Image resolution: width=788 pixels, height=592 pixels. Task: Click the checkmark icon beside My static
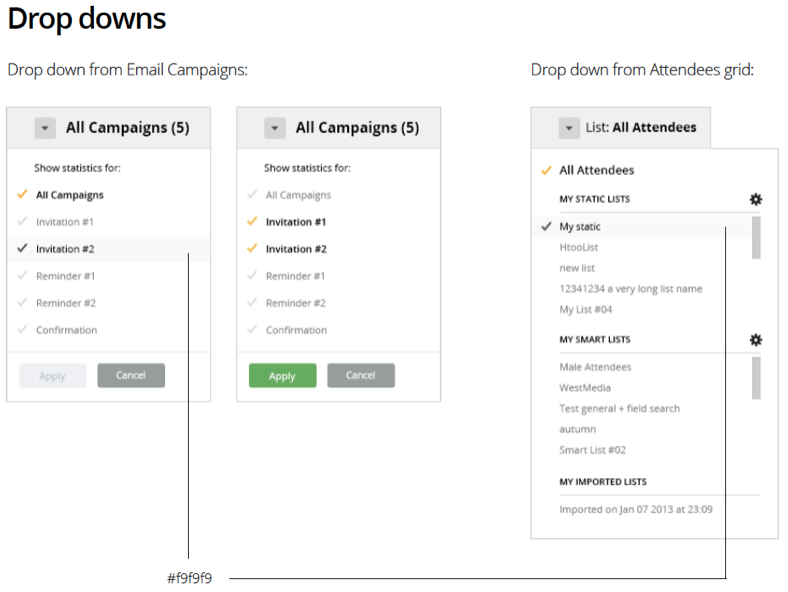[x=546, y=227]
